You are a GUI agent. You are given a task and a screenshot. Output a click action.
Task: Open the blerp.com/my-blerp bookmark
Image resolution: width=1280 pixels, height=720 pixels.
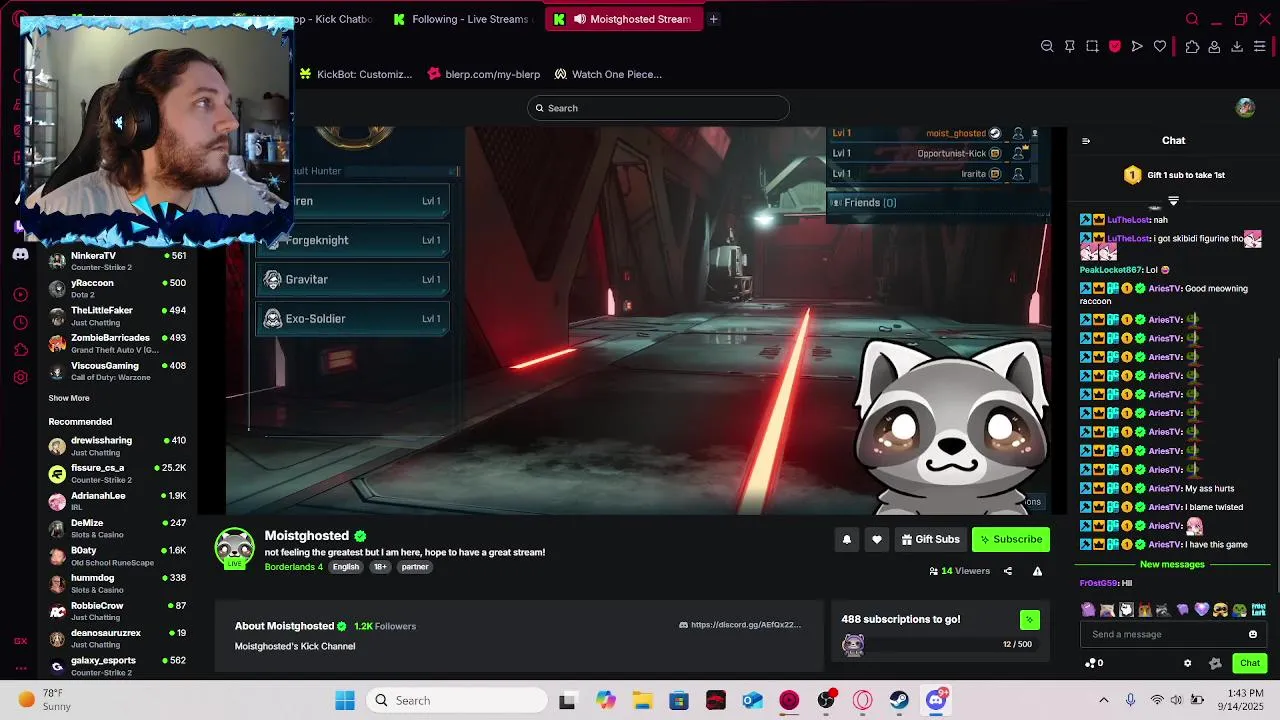[484, 74]
